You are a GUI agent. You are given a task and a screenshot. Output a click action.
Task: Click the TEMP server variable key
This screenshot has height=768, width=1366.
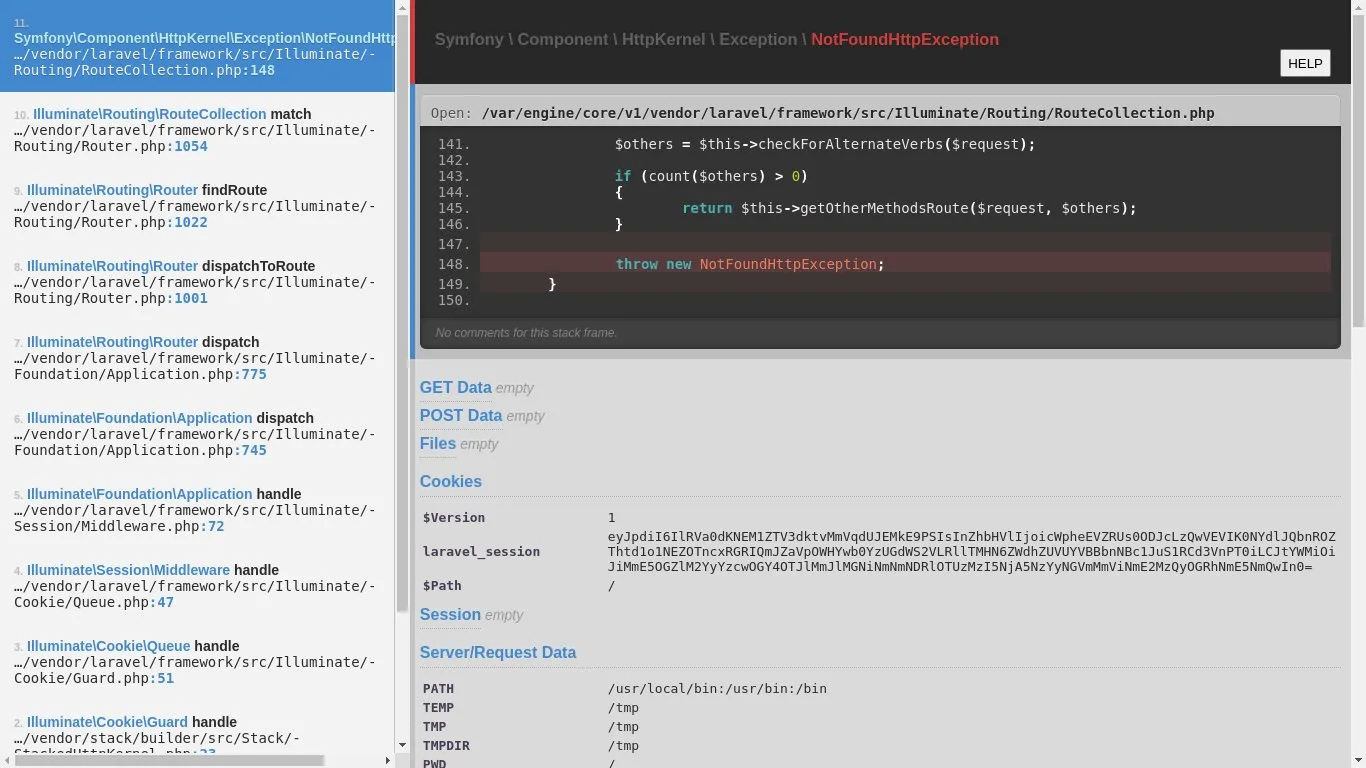[x=438, y=708]
